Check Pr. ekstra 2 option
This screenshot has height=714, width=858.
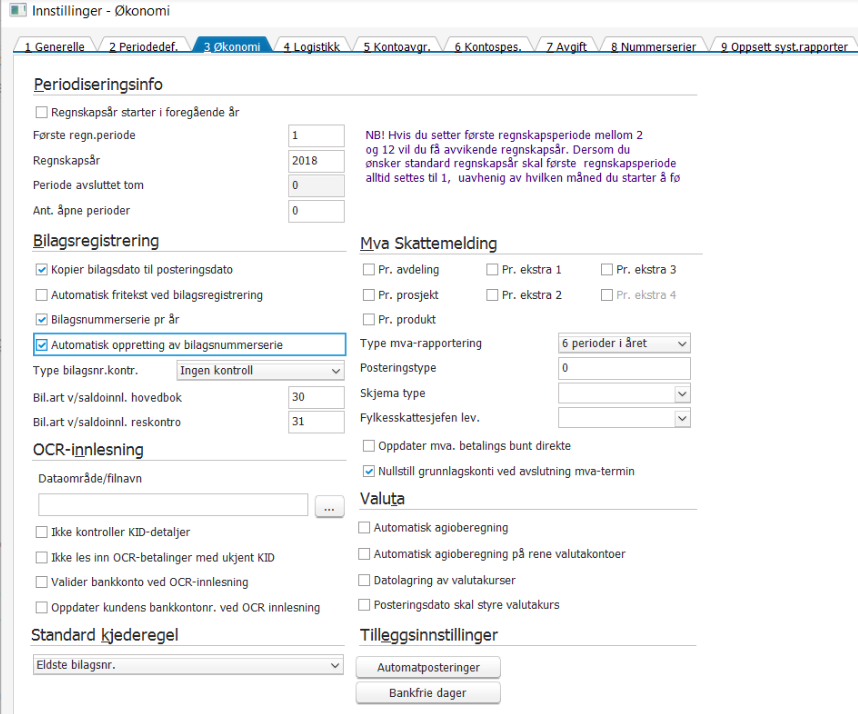tap(492, 295)
